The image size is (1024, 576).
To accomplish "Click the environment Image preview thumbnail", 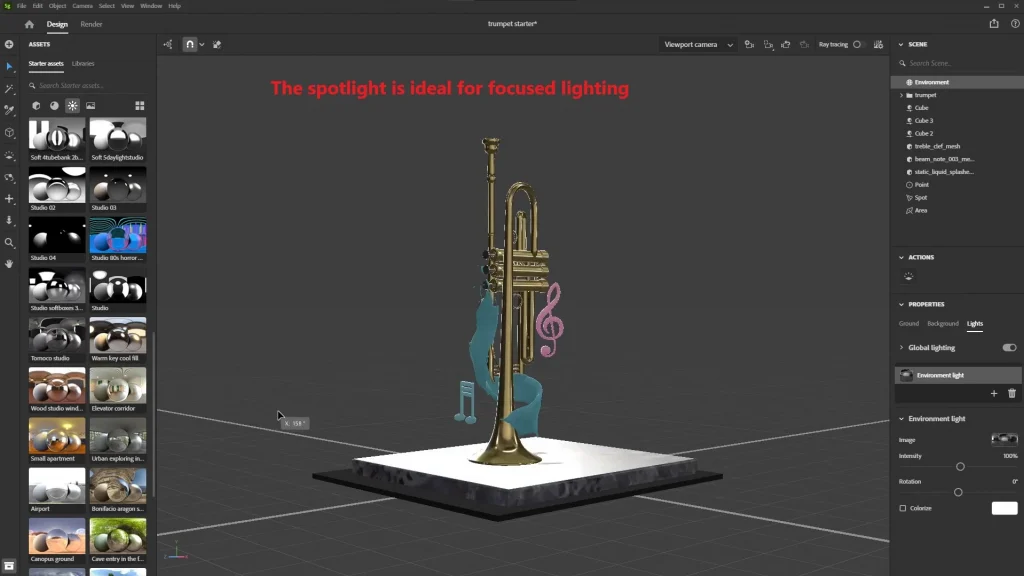I will (x=1004, y=439).
